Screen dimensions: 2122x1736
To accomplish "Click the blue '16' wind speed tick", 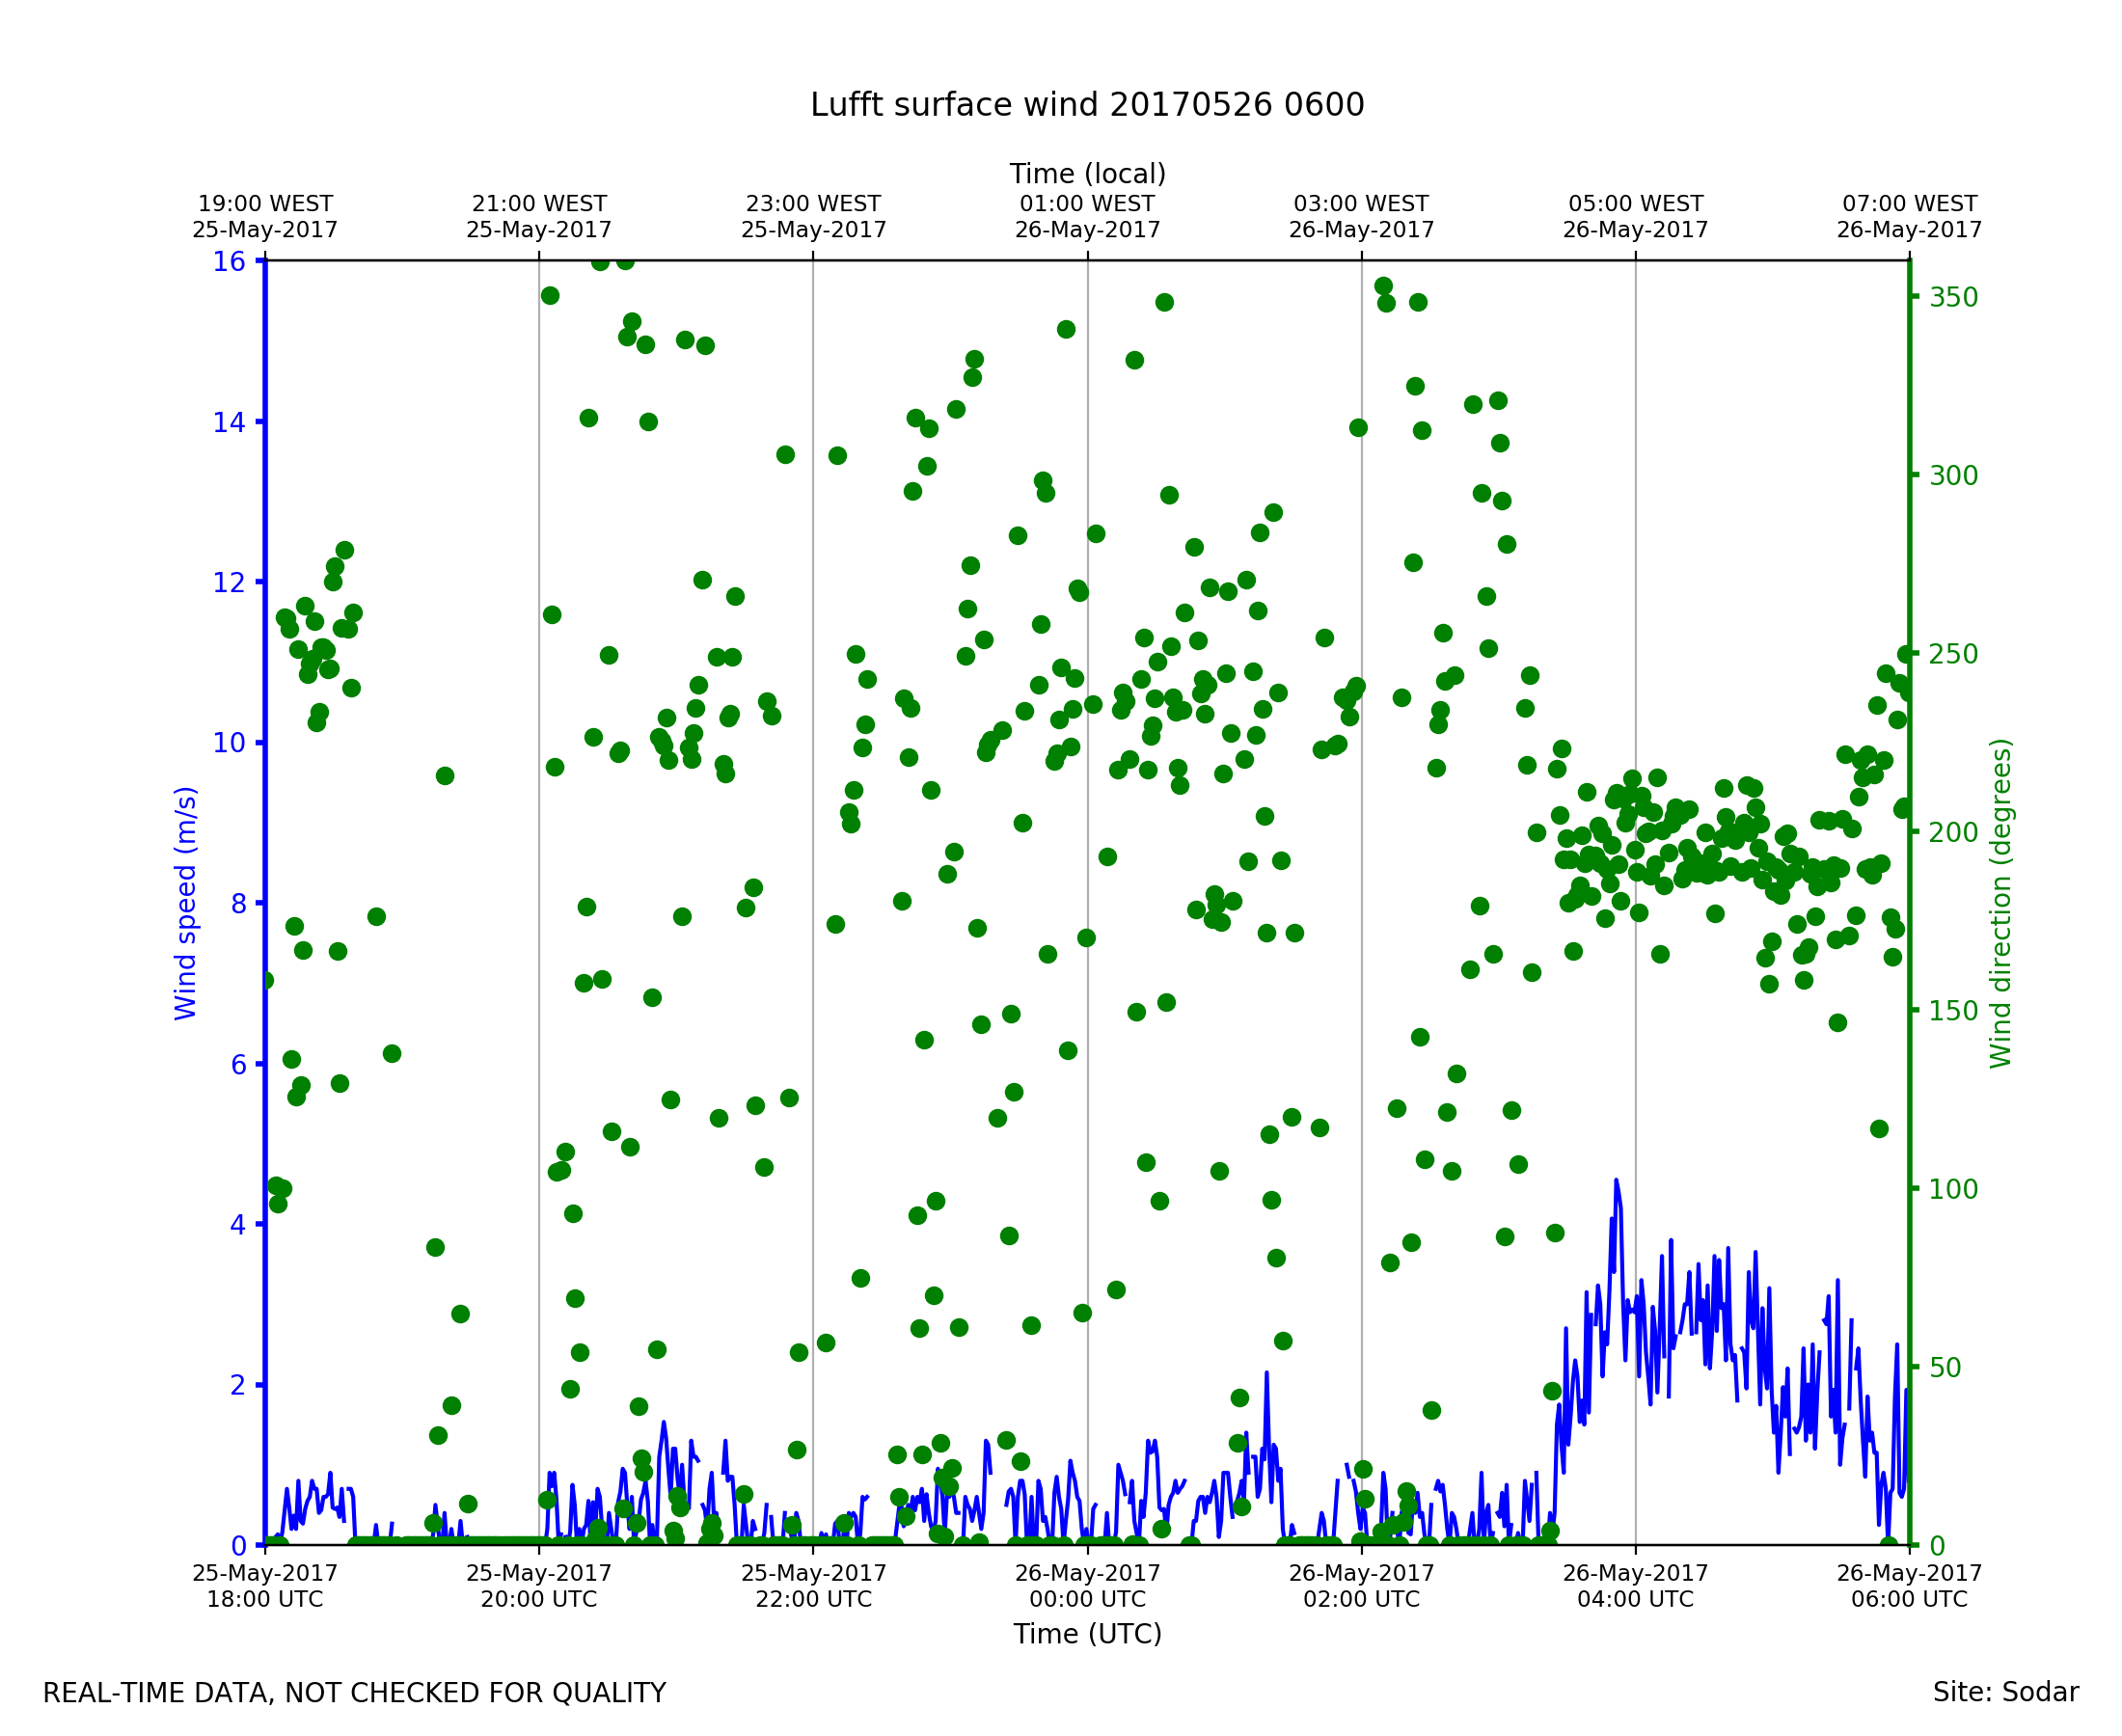I will click(x=229, y=262).
